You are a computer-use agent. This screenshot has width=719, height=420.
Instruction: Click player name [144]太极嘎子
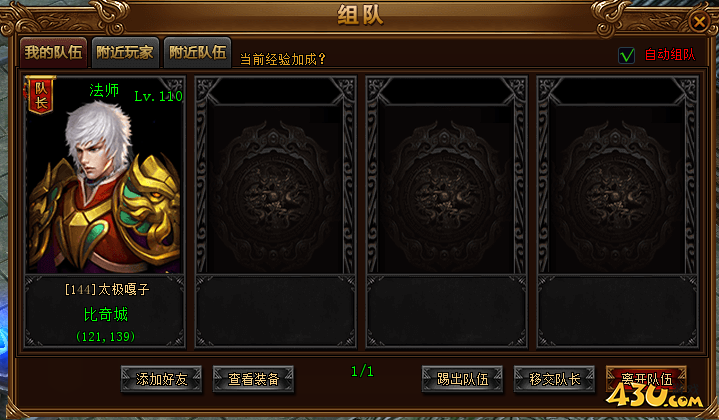(107, 289)
